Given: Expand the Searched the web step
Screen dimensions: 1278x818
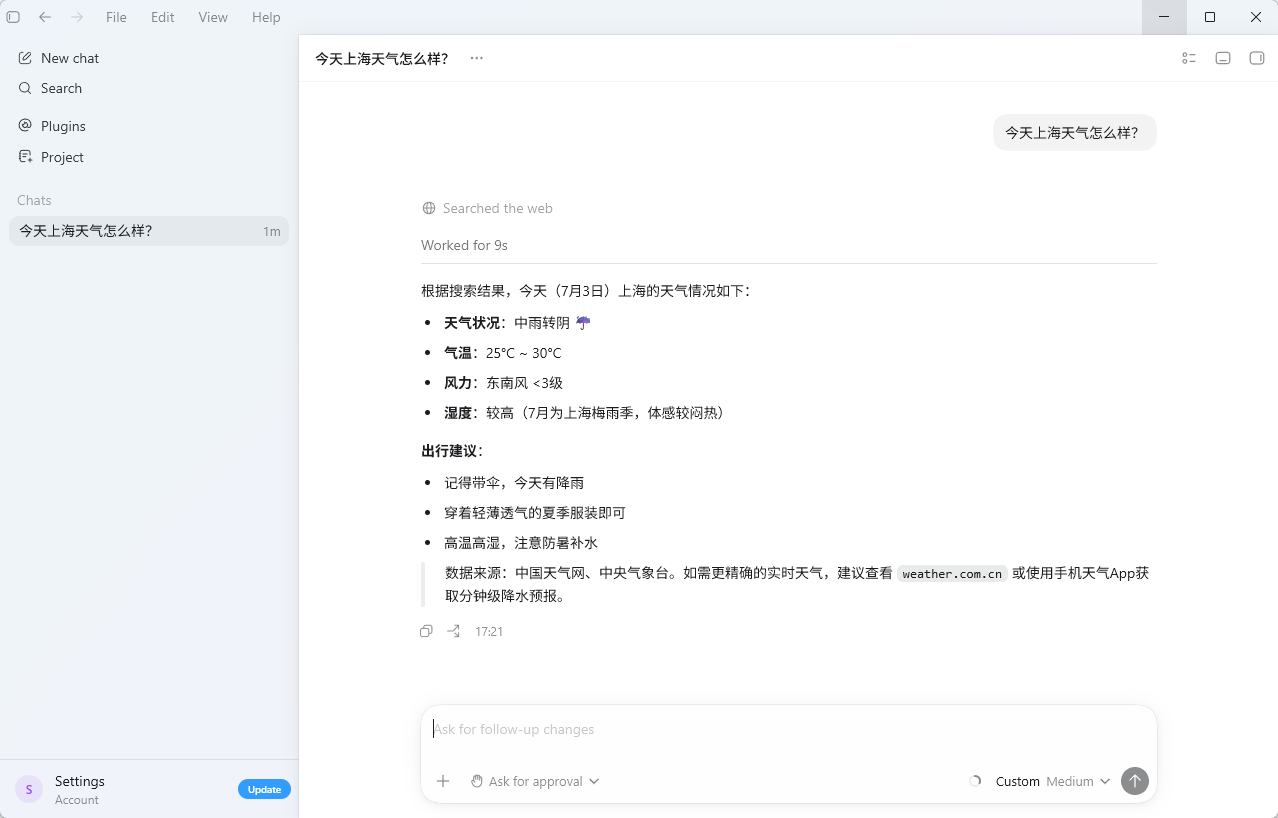Looking at the screenshot, I should [487, 208].
